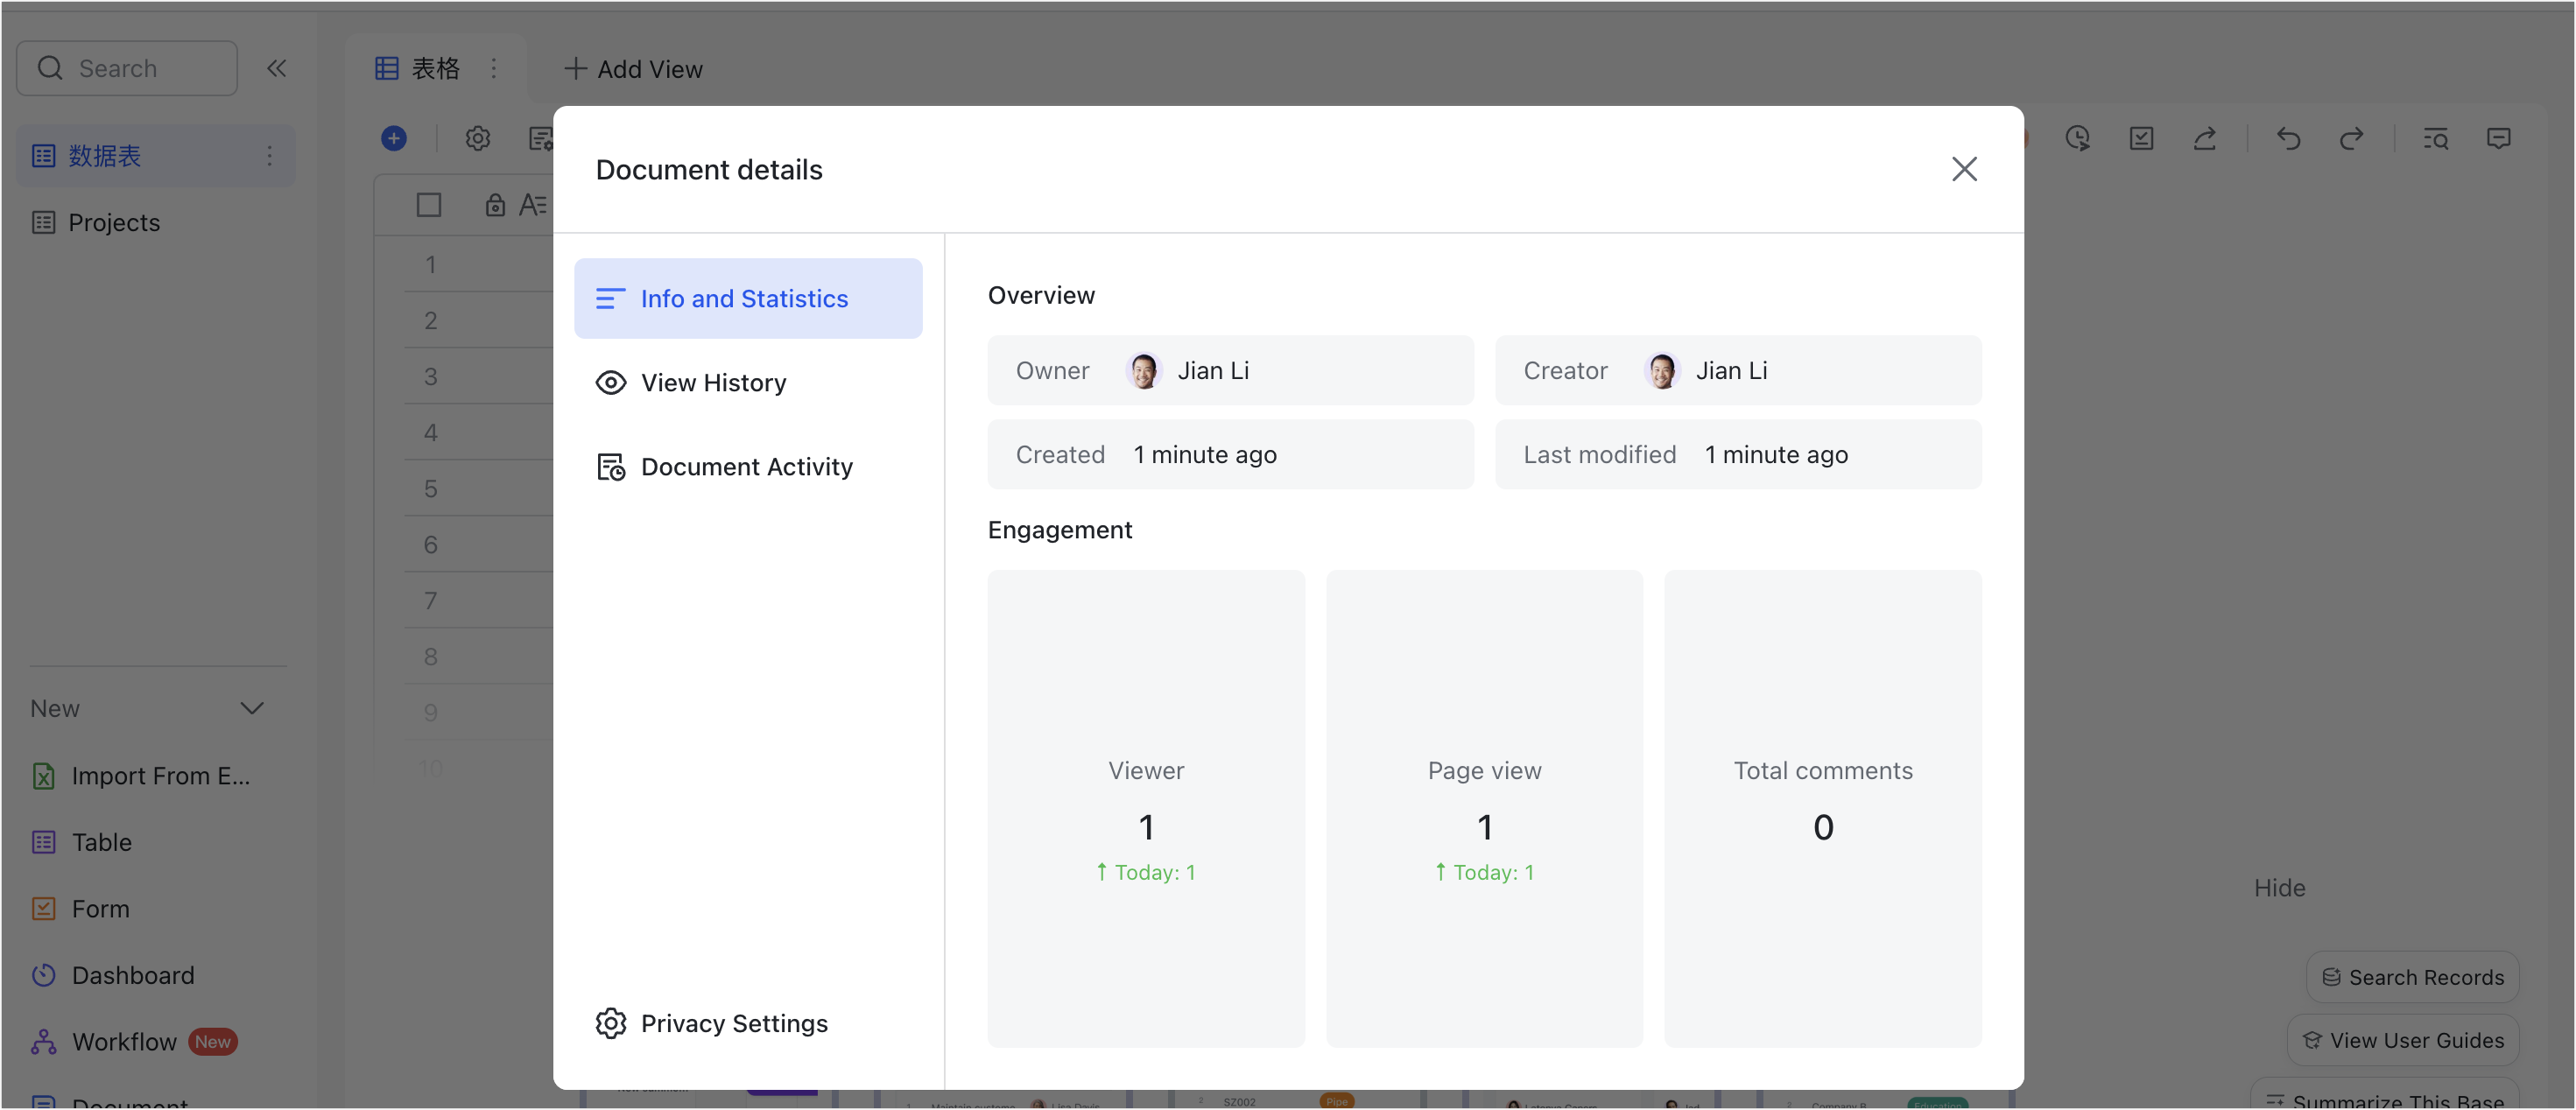
Task: Click the blue plus add button
Action: pos(394,138)
